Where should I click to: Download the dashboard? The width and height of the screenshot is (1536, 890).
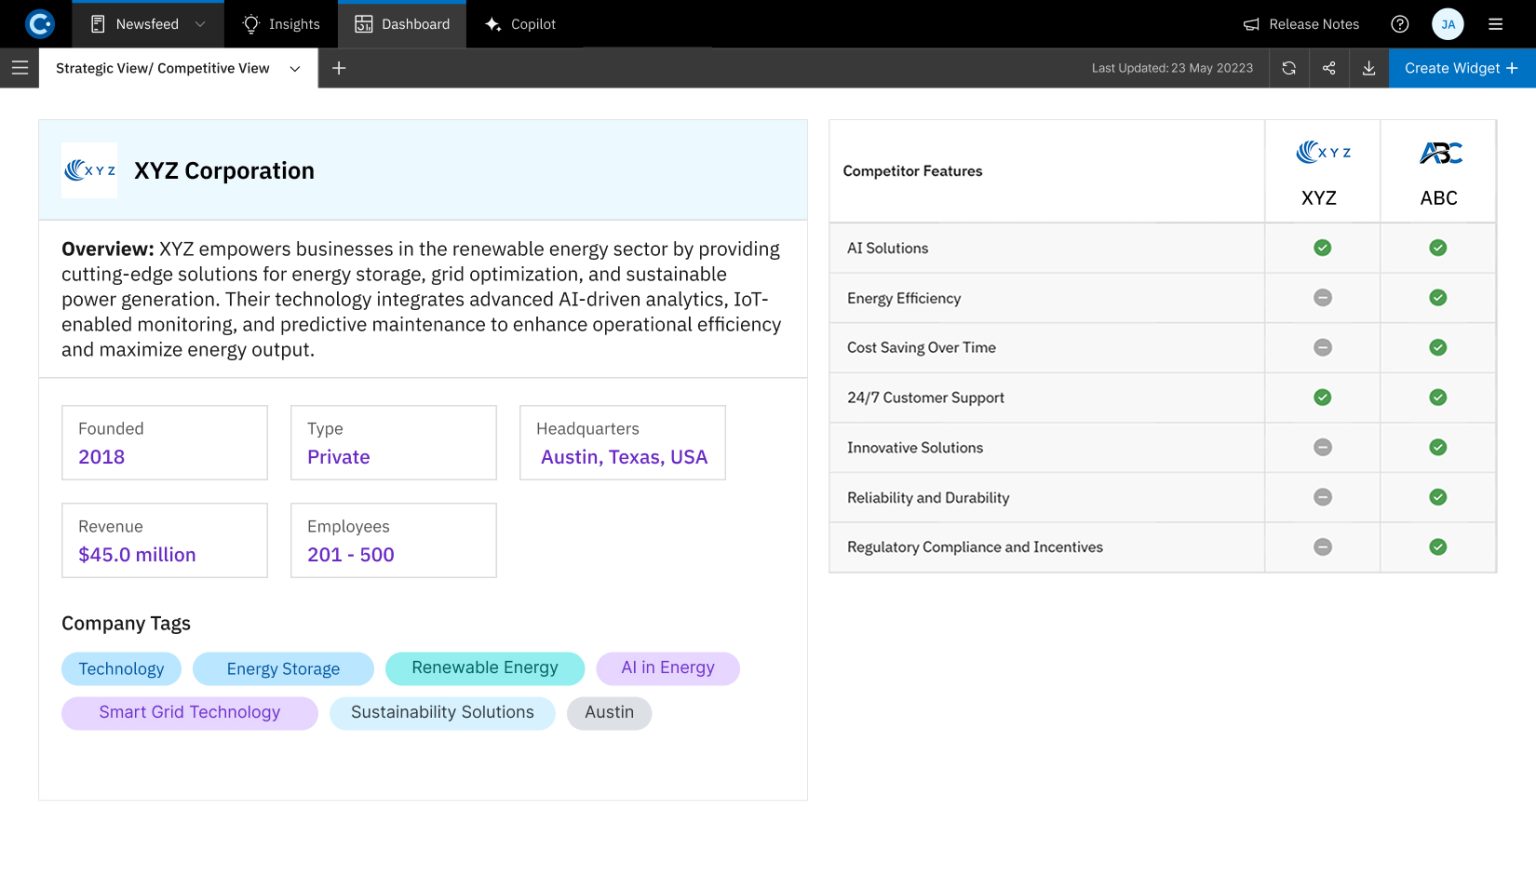(x=1369, y=68)
